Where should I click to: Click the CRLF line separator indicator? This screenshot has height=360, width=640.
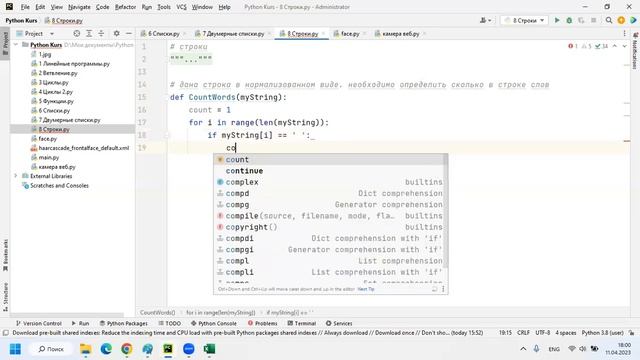point(523,333)
